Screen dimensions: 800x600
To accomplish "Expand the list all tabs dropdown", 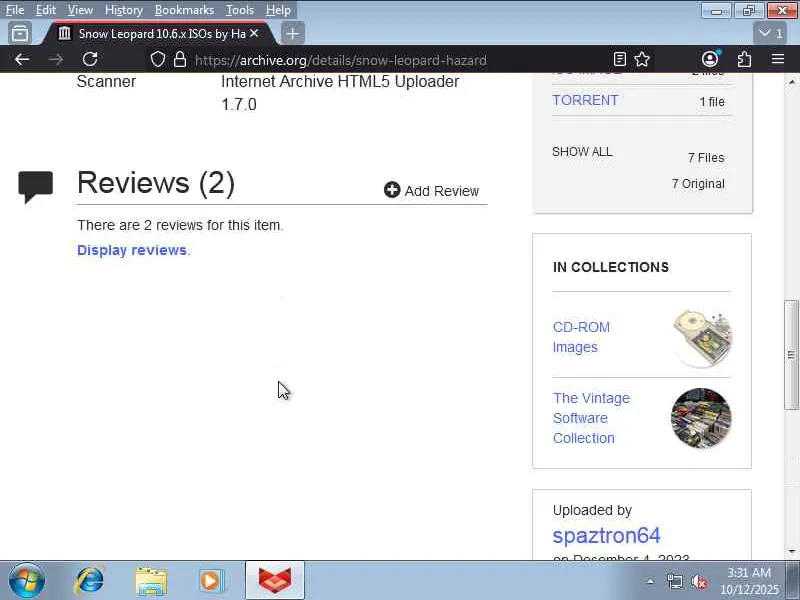I will 770,34.
